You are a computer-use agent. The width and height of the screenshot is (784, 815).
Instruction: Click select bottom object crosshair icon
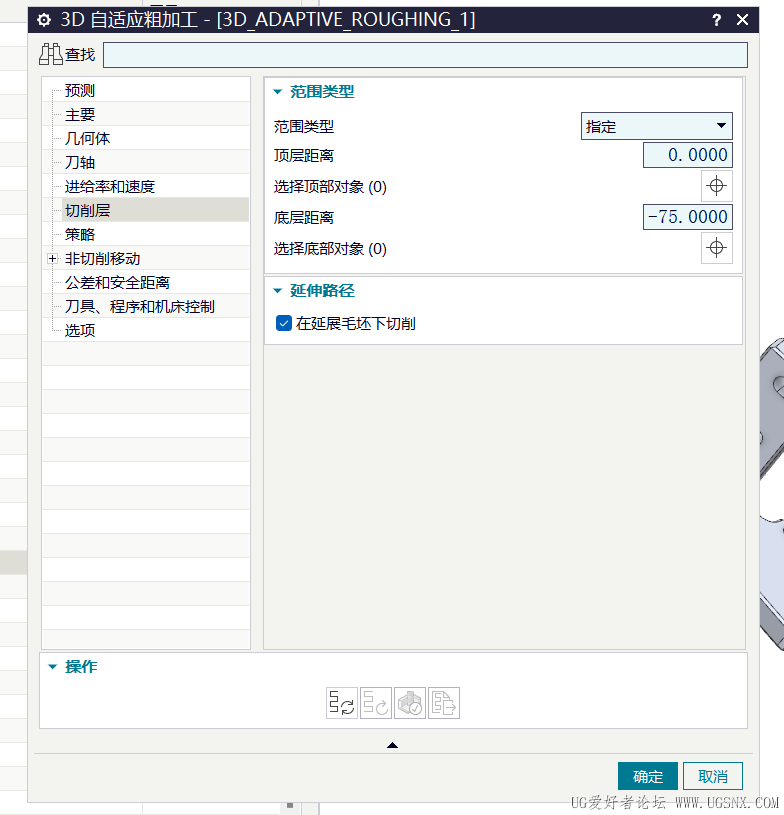[x=716, y=248]
